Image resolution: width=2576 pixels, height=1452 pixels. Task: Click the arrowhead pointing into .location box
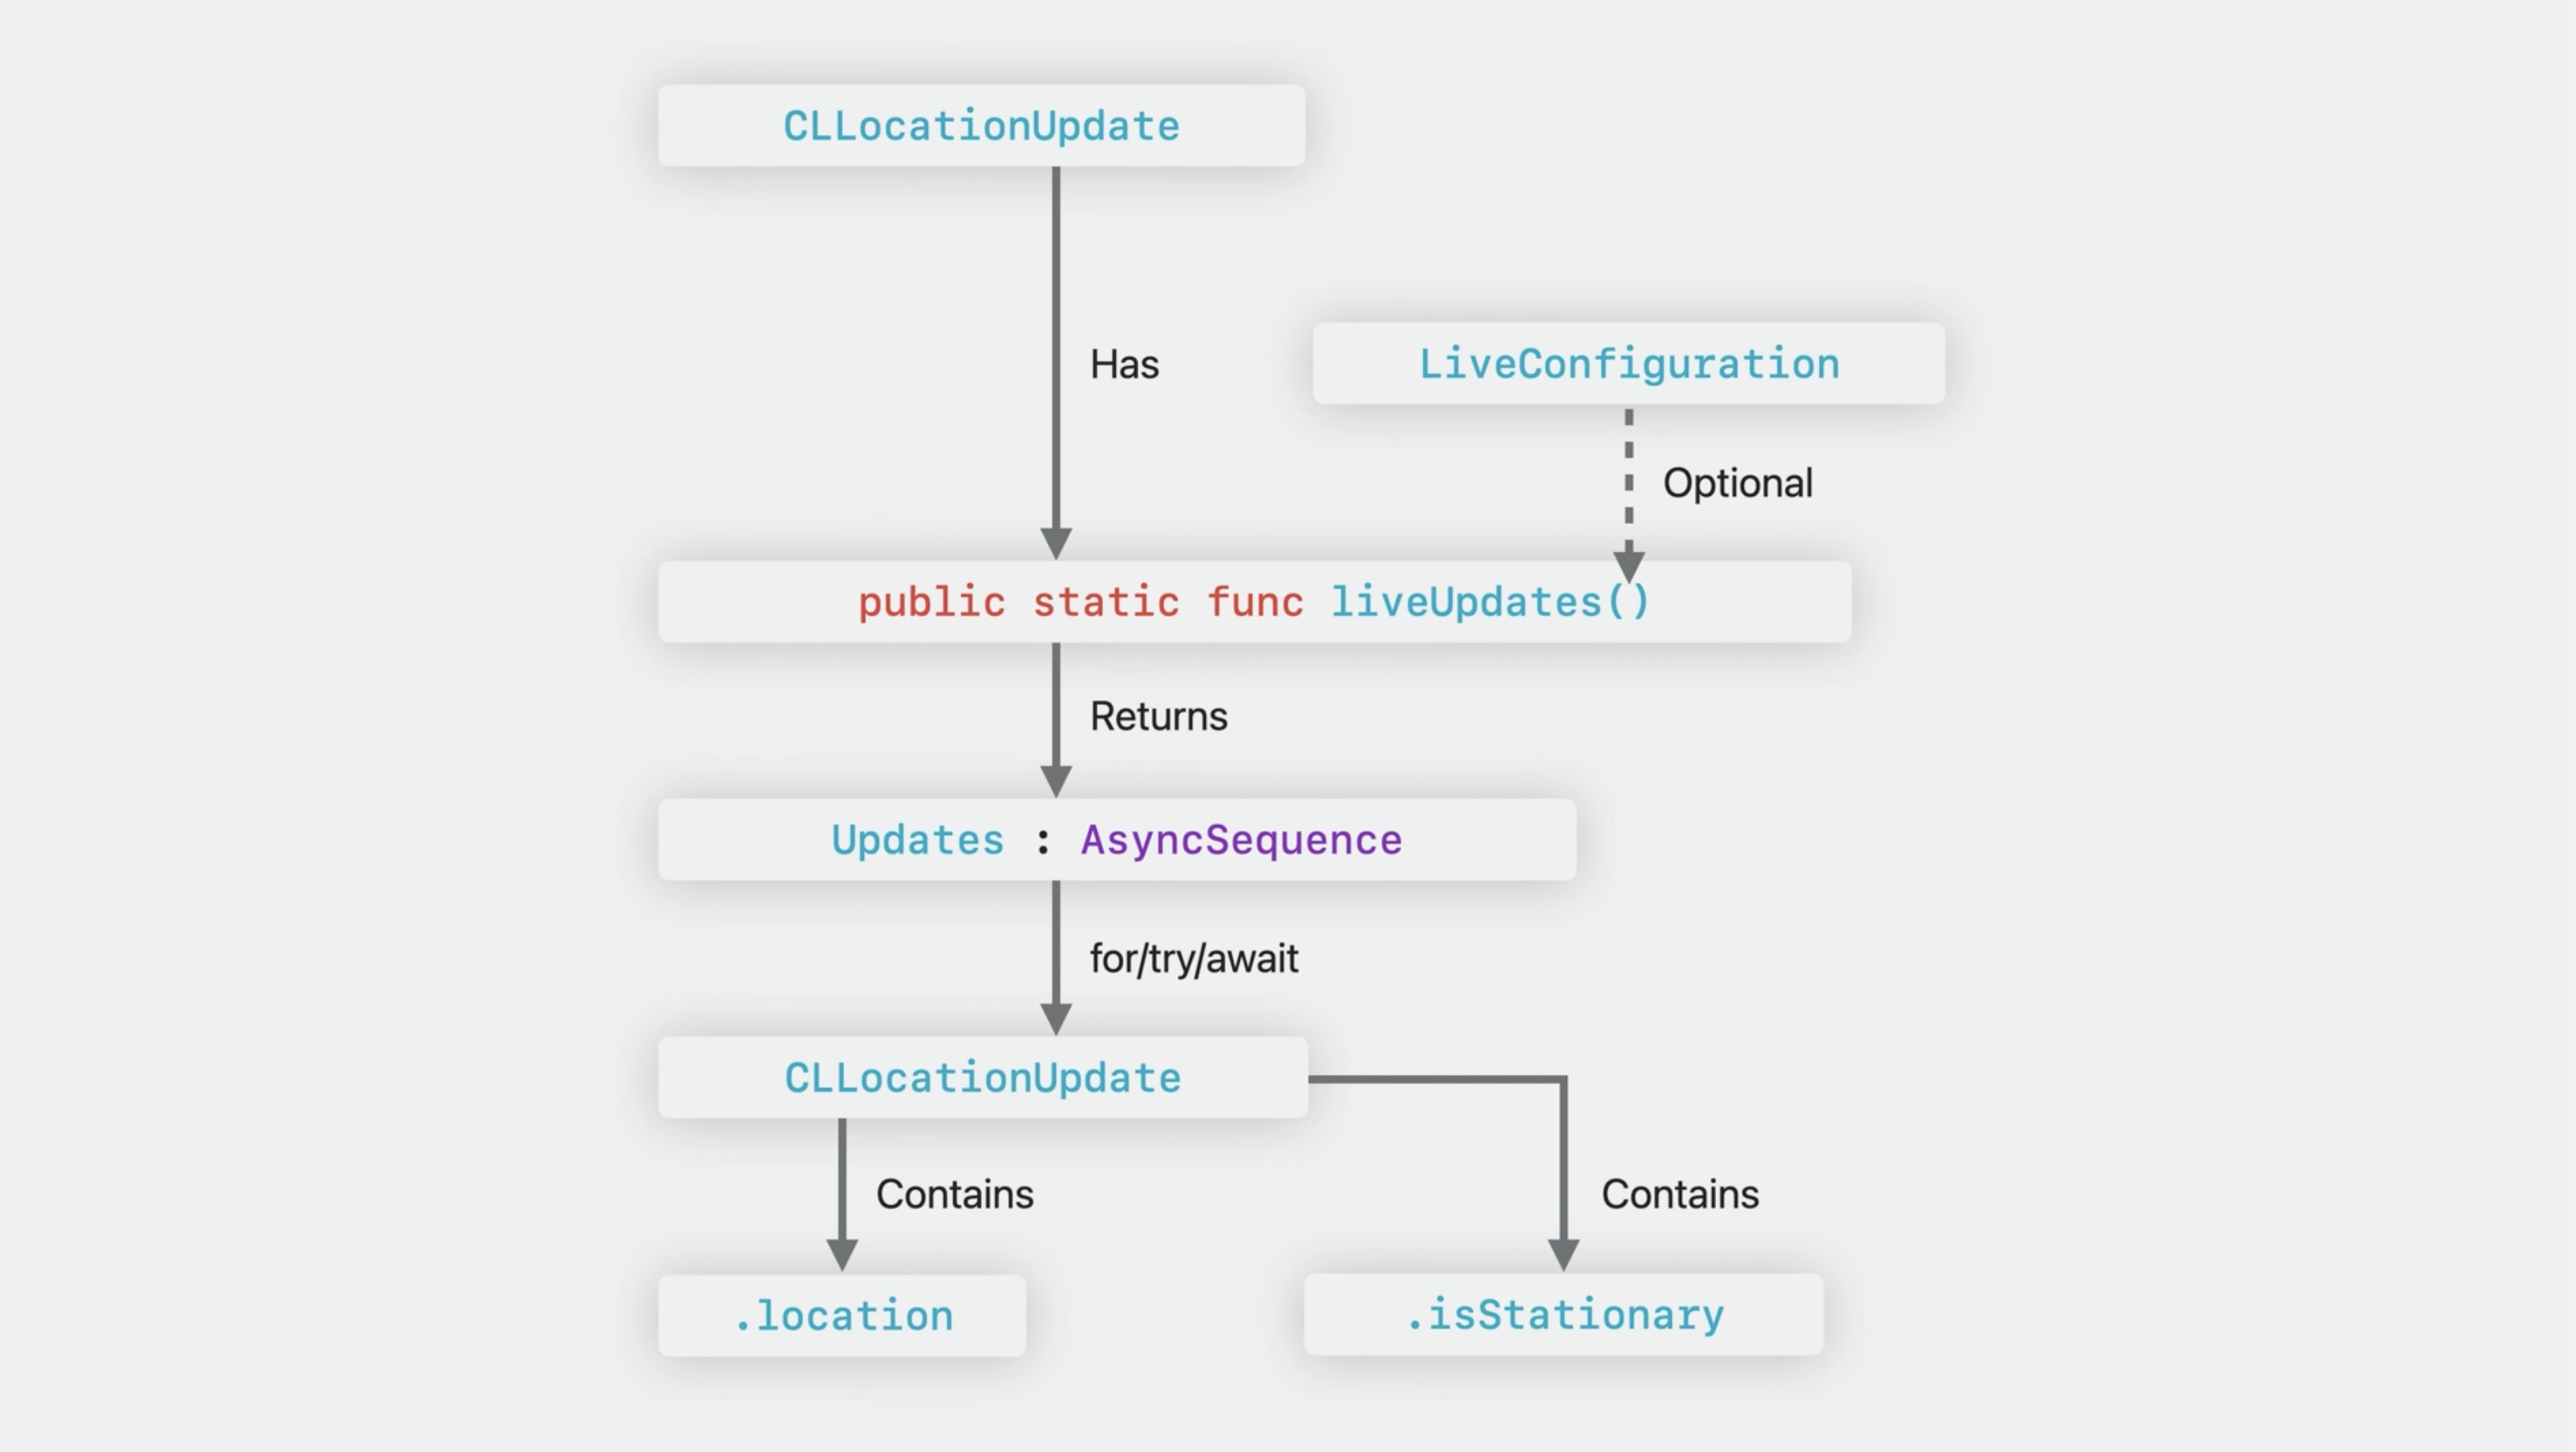[x=842, y=1254]
